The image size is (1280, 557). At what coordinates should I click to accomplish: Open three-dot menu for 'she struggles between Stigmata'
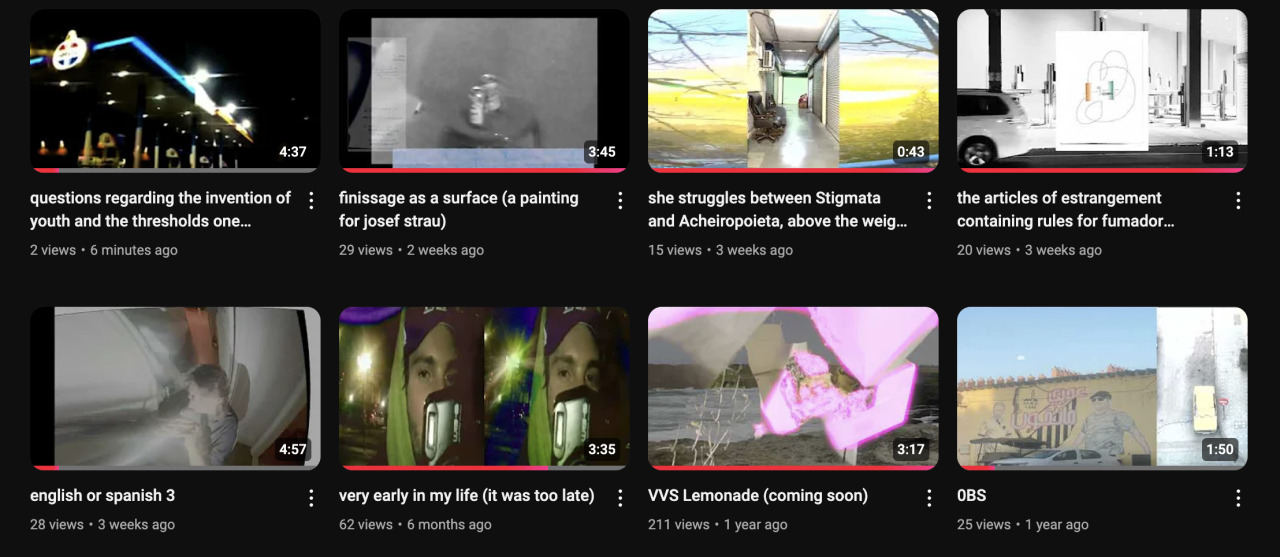pyautogui.click(x=929, y=201)
